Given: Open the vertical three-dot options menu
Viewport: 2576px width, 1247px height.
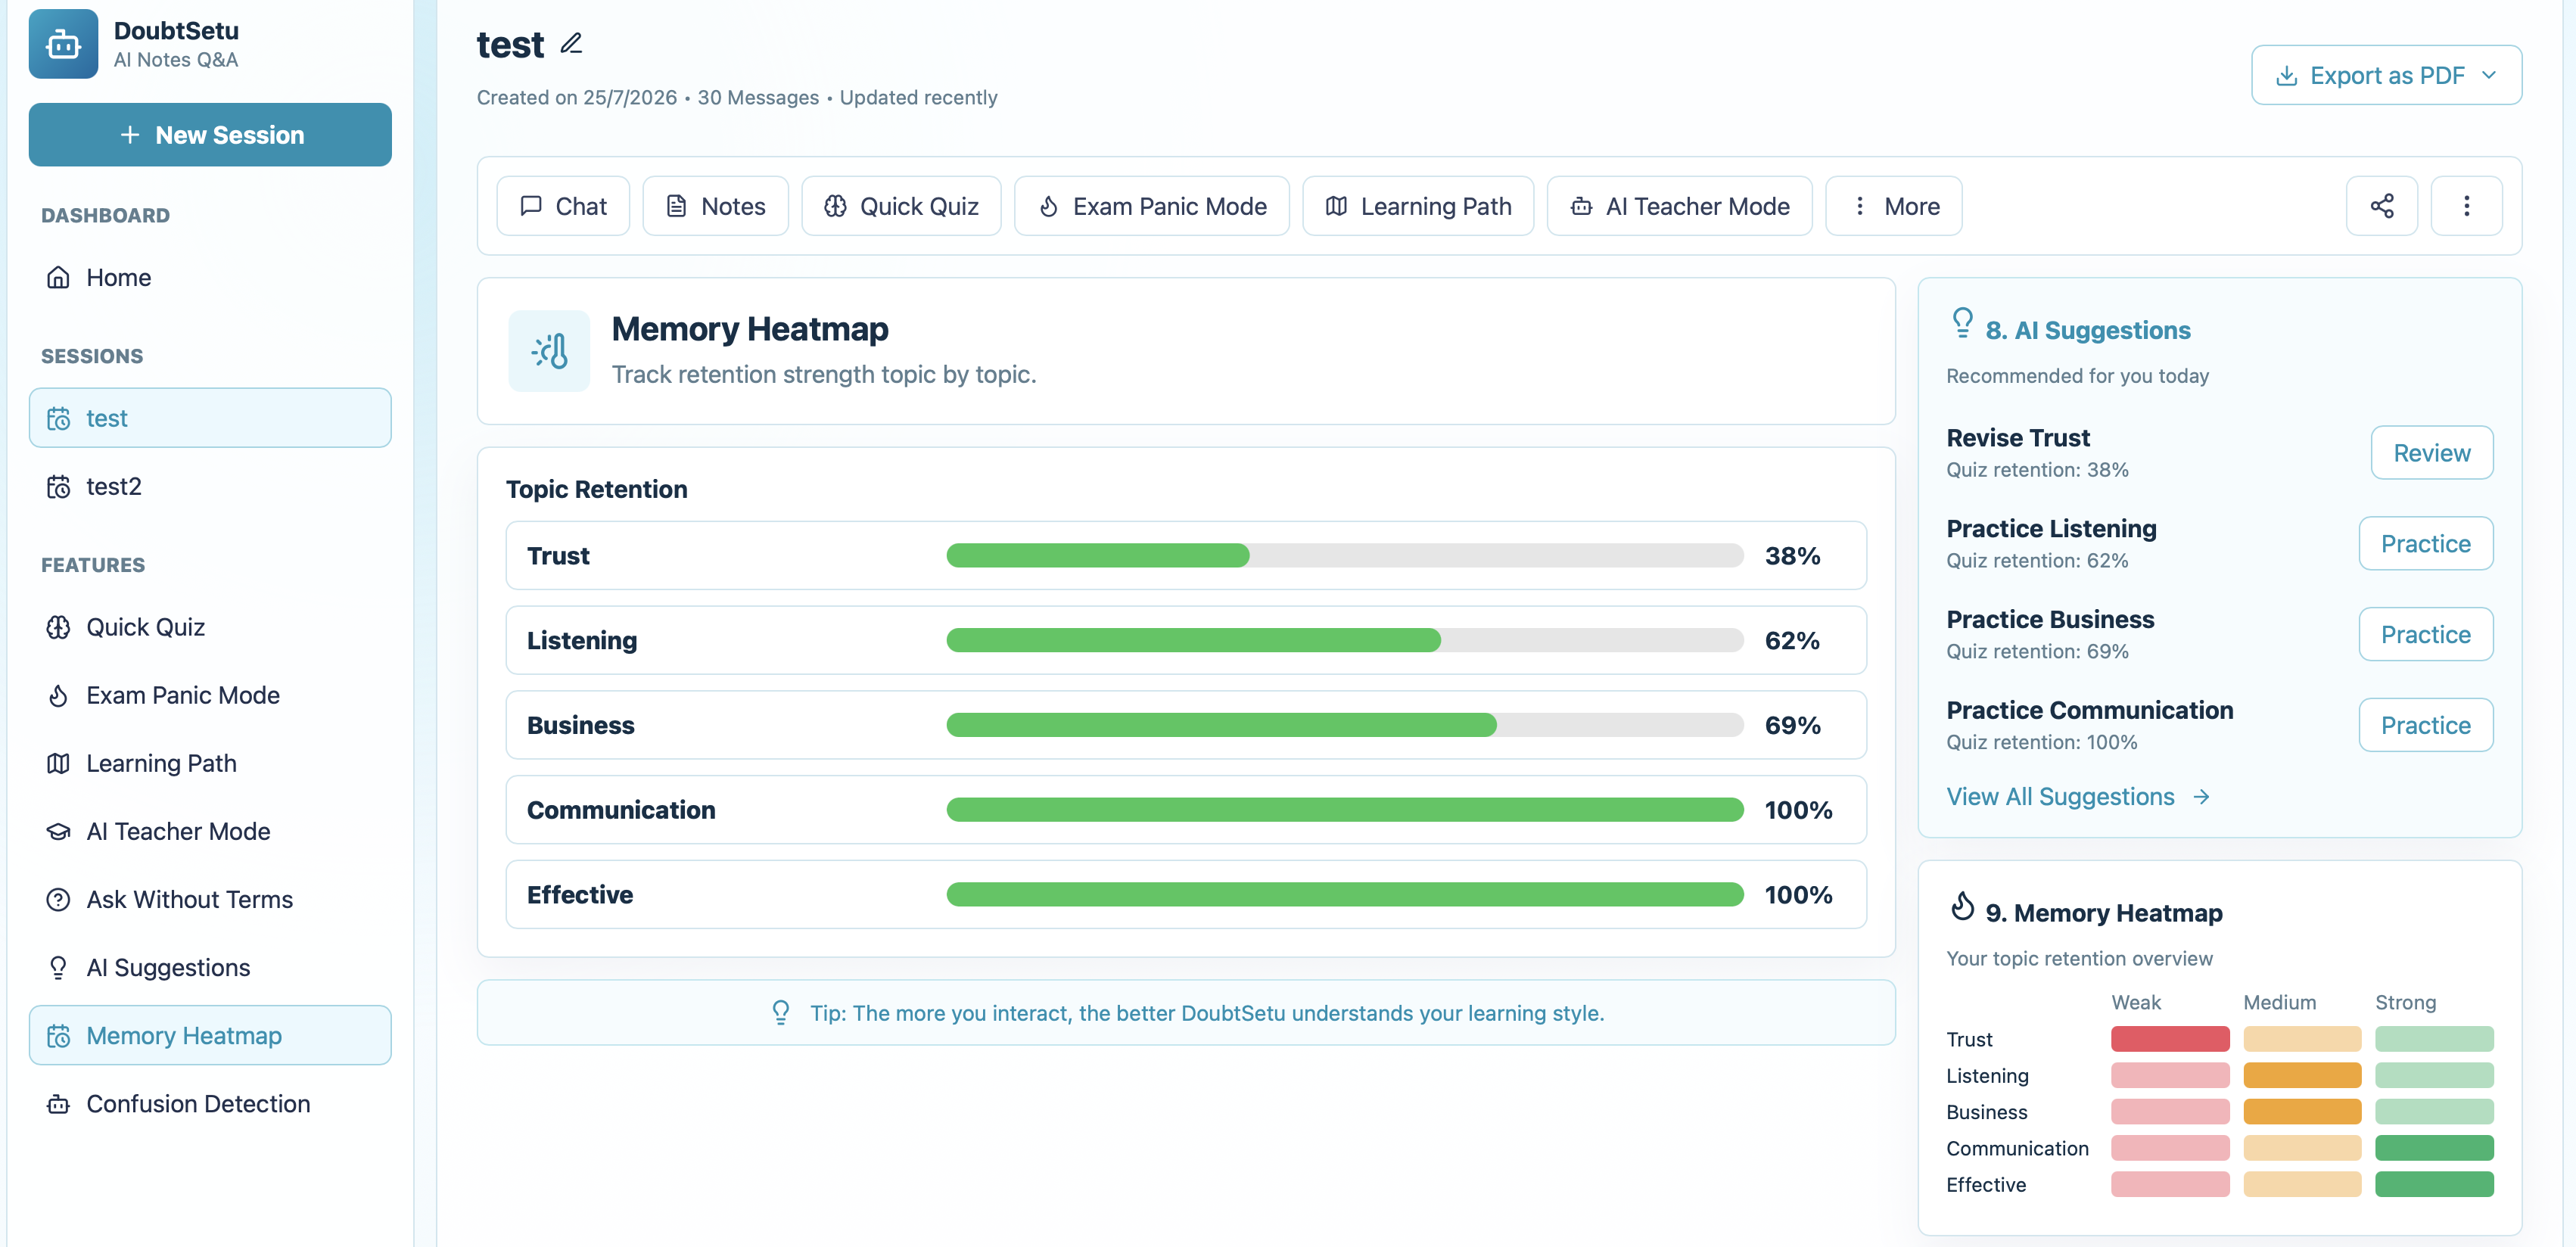Looking at the screenshot, I should click(2466, 206).
